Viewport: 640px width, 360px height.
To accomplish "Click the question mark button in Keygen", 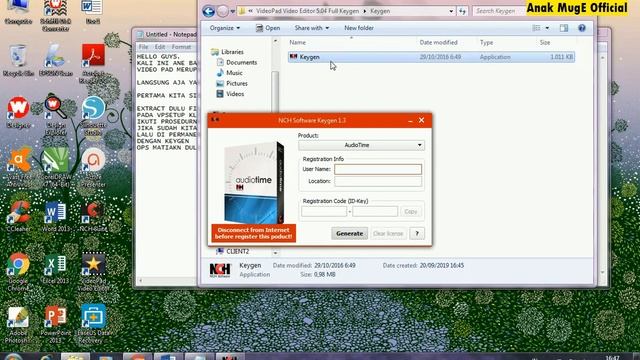I will click(417, 233).
